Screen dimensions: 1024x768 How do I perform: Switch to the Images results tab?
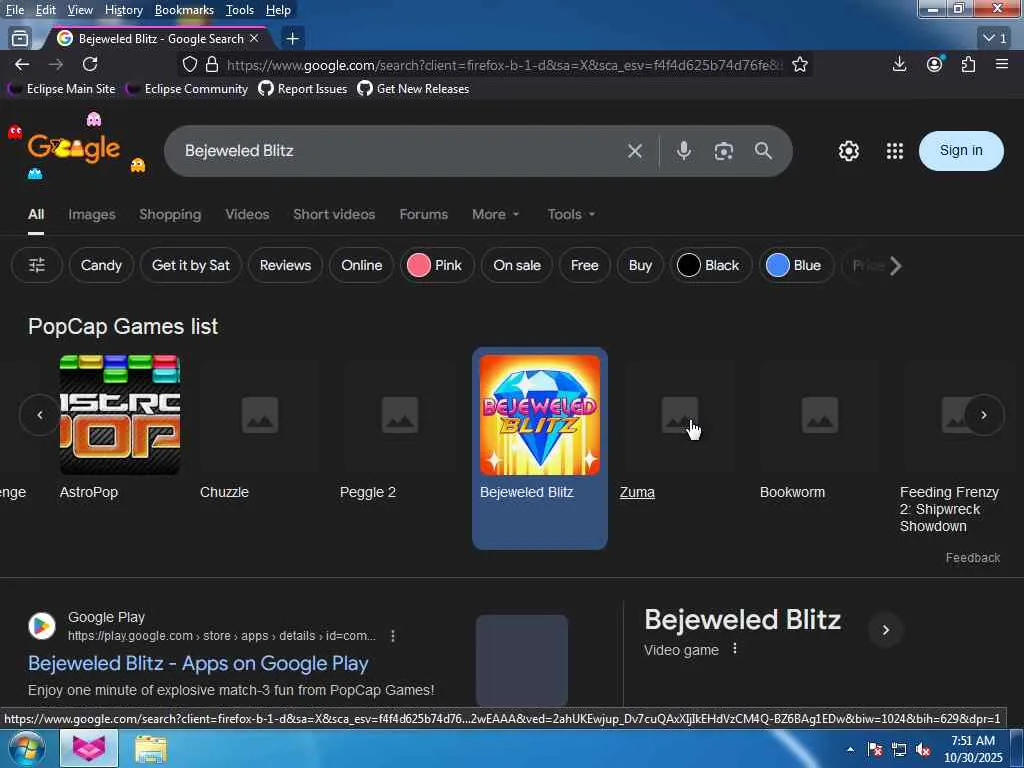click(x=91, y=214)
